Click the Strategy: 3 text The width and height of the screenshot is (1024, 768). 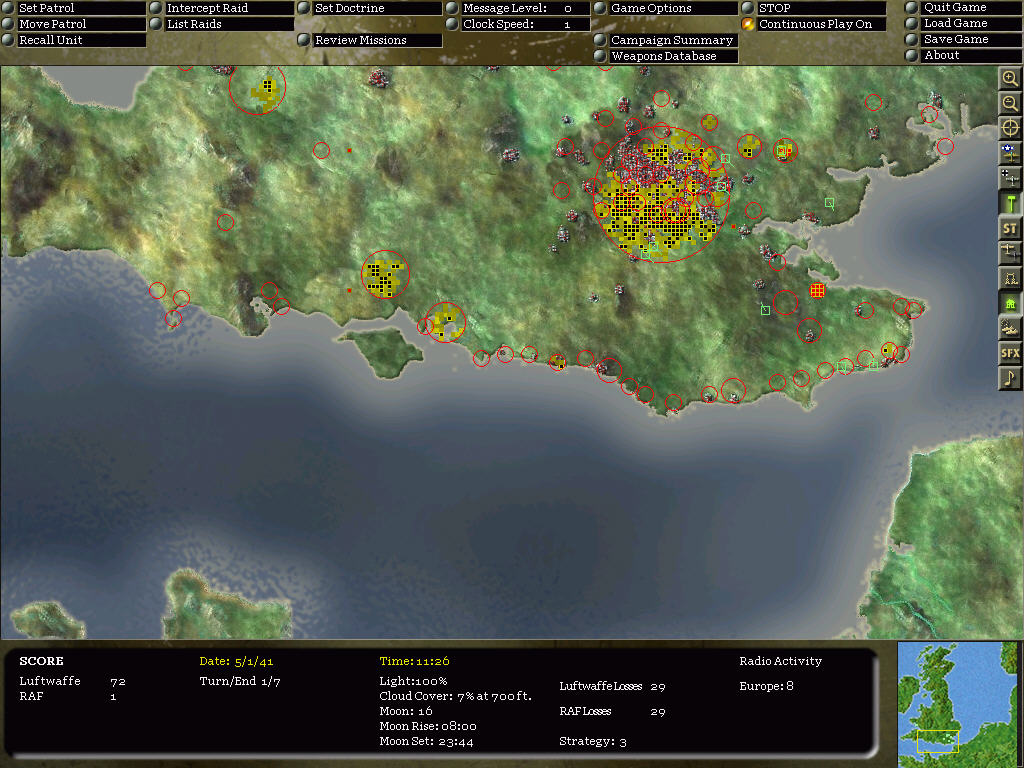click(x=593, y=741)
